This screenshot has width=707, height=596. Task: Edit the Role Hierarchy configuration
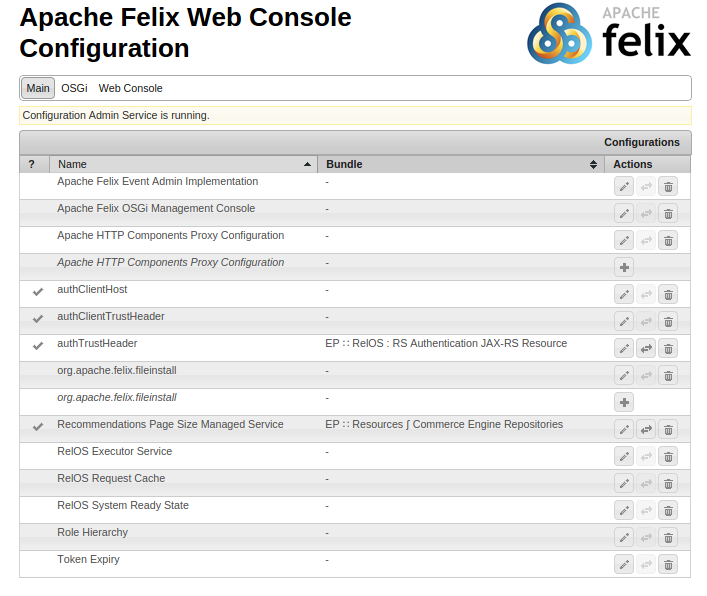click(x=624, y=537)
